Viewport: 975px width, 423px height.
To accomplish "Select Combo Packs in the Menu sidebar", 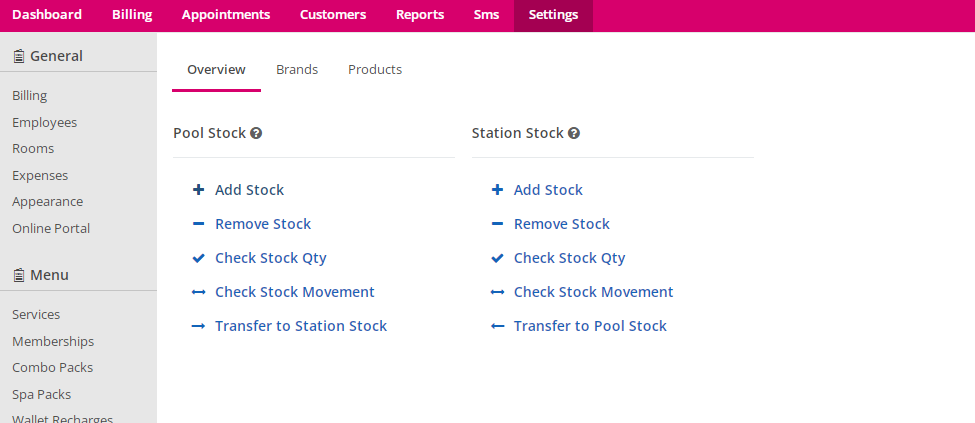I will coord(53,368).
